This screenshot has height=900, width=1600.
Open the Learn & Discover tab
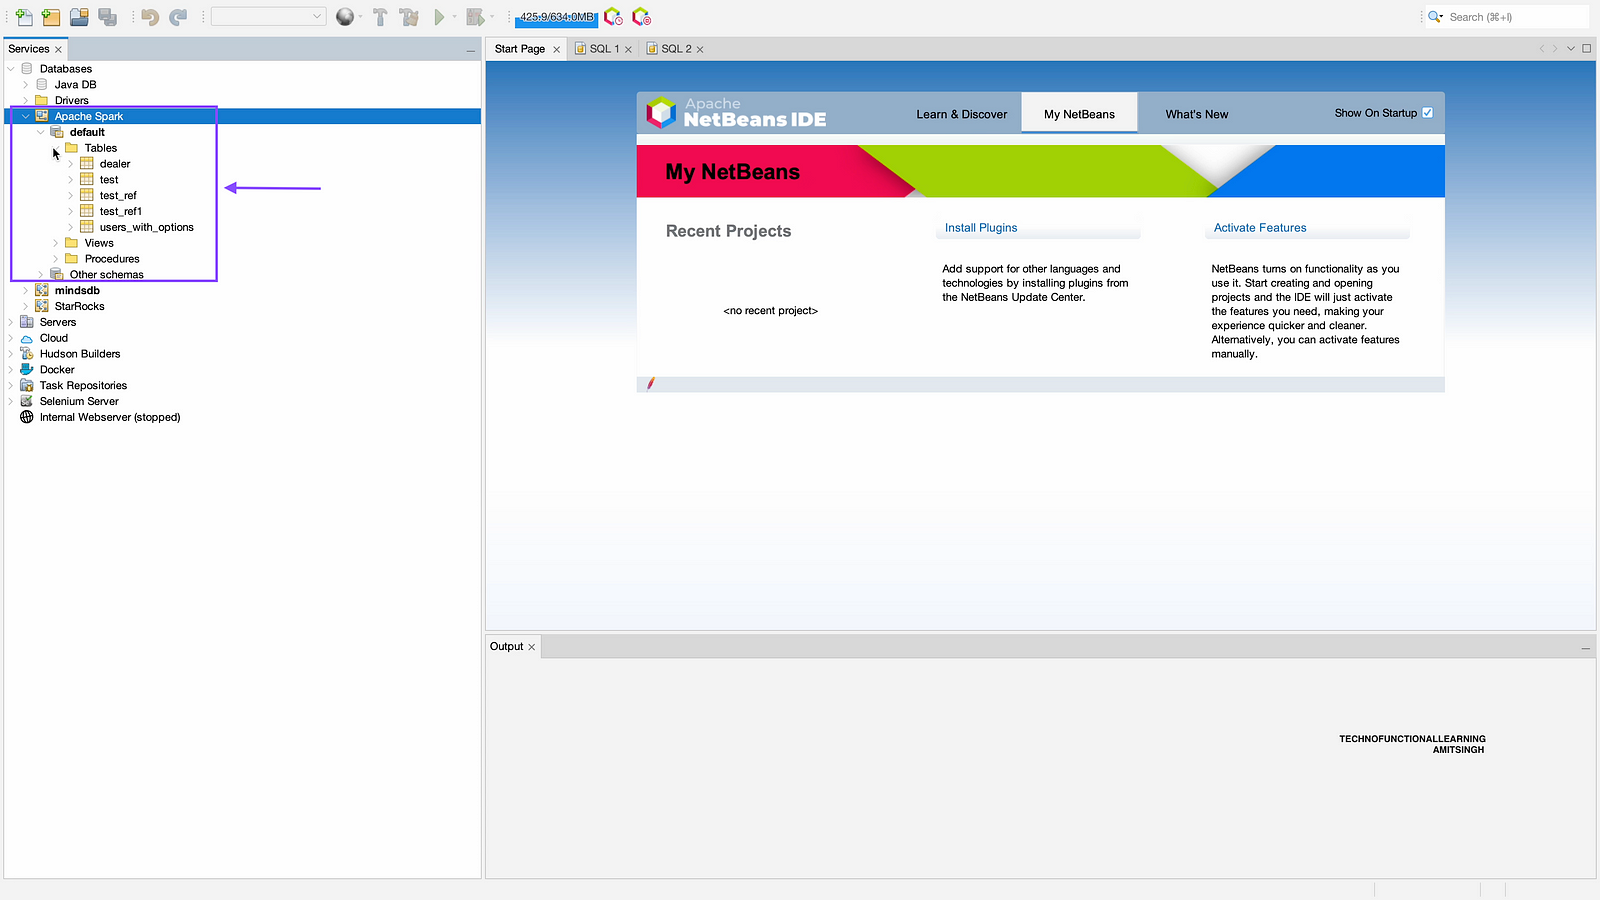[961, 114]
